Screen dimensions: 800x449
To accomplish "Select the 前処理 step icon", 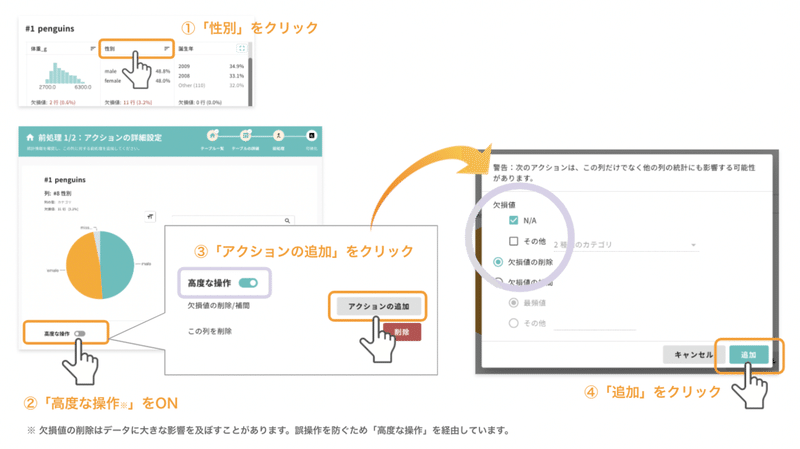I will [278, 135].
